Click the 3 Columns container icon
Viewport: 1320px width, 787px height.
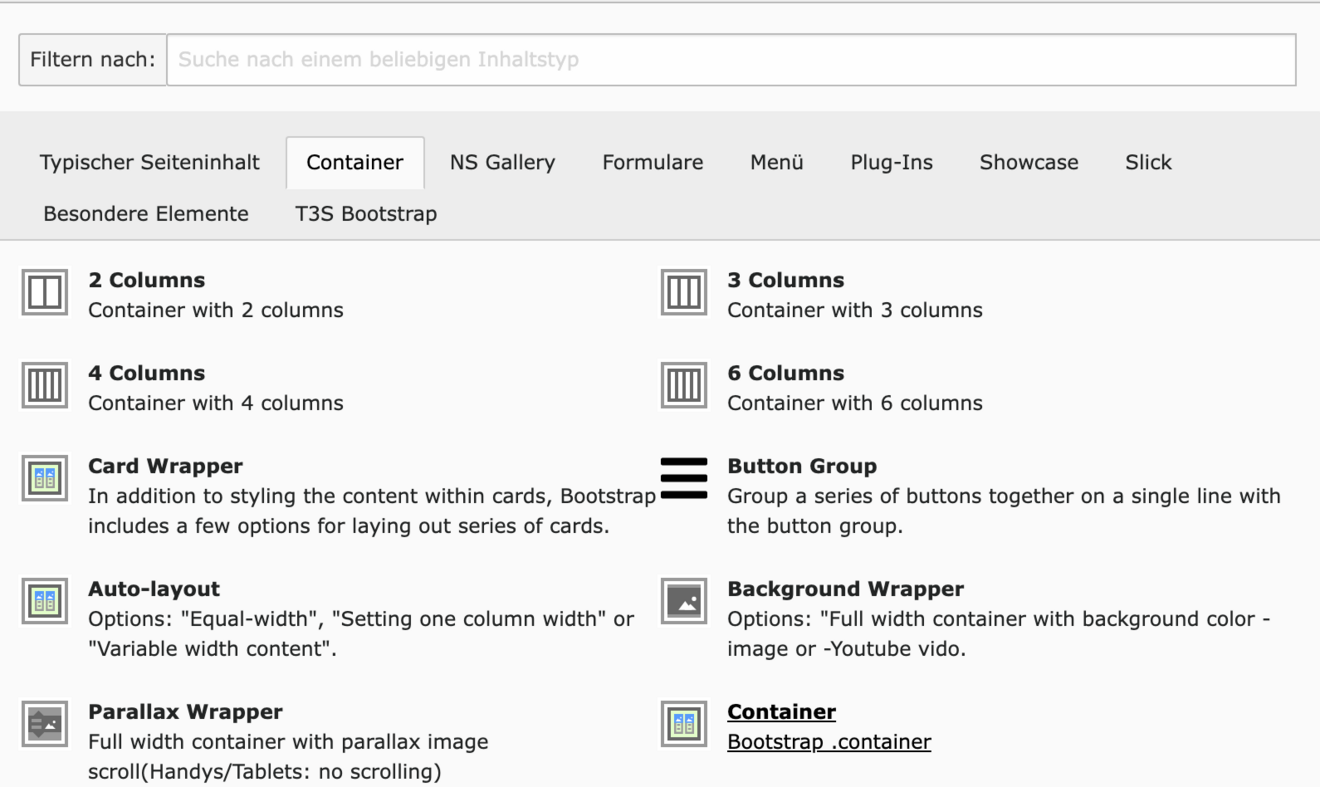pos(684,293)
